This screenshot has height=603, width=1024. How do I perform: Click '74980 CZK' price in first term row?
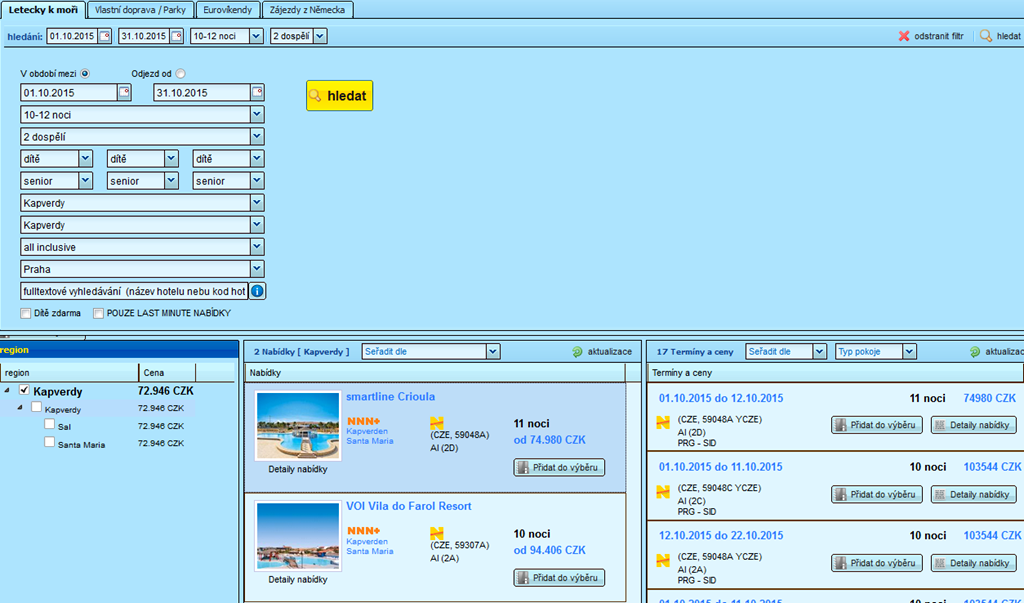[989, 399]
